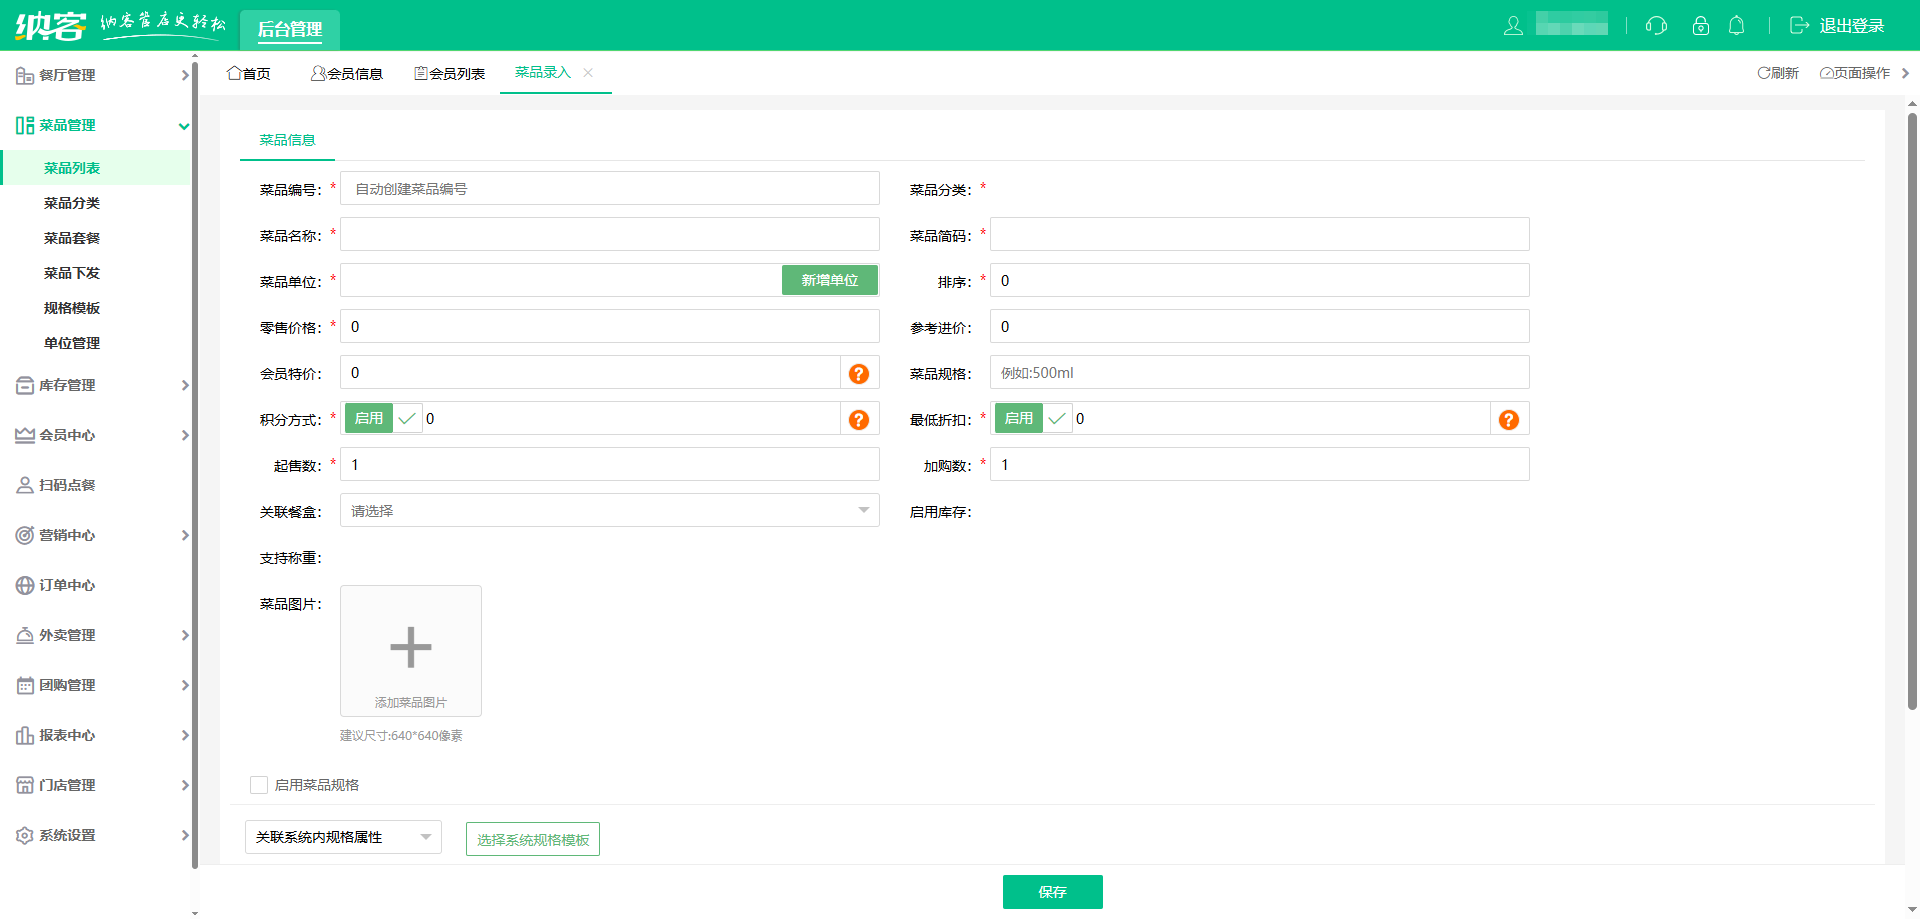Open the notification bell icon
This screenshot has height=919, width=1920.
[x=1737, y=26]
